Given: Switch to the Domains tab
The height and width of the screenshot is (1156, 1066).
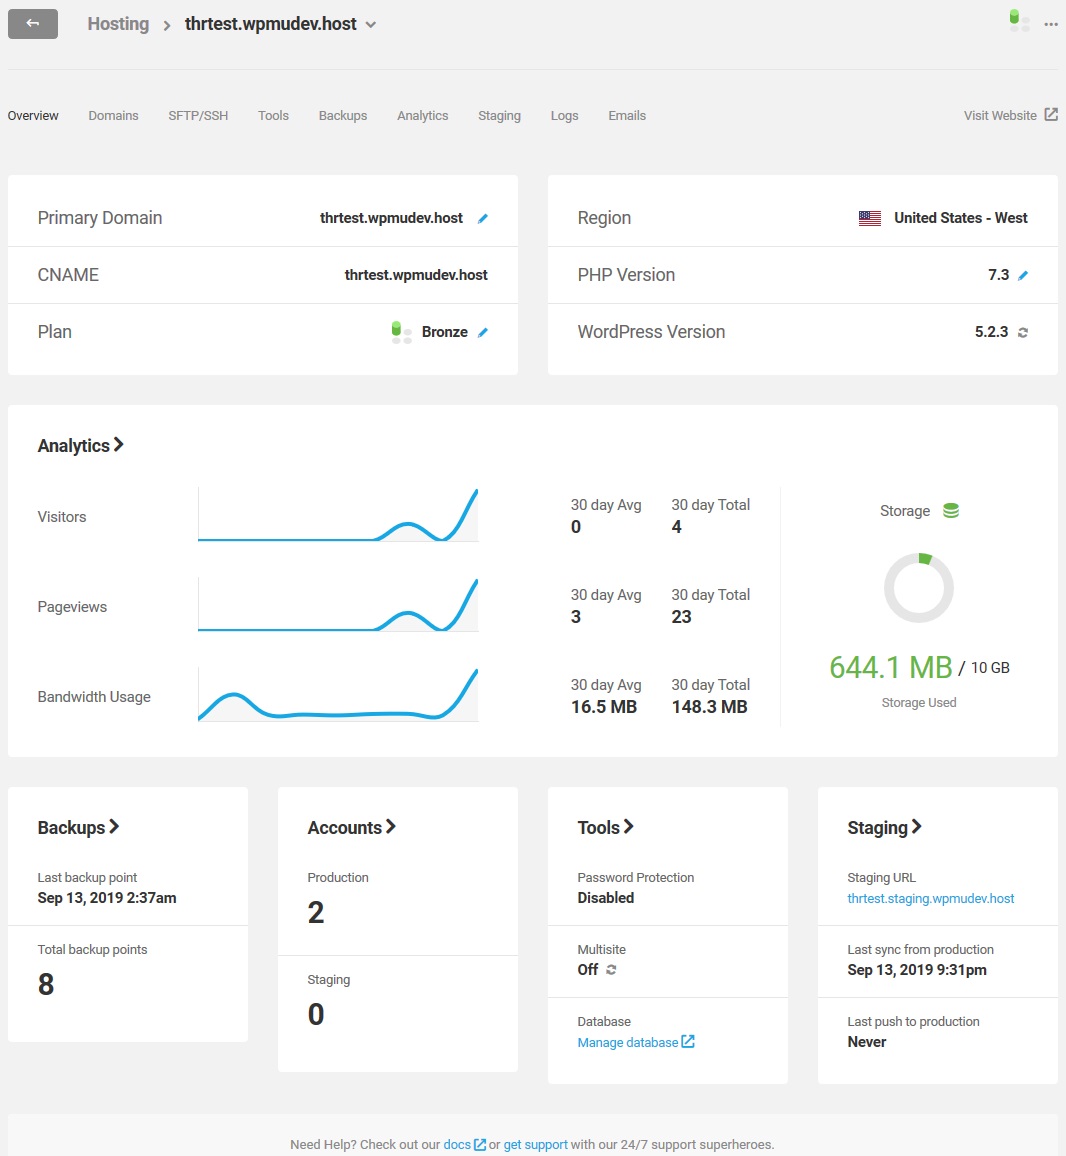Looking at the screenshot, I should pyautogui.click(x=114, y=116).
